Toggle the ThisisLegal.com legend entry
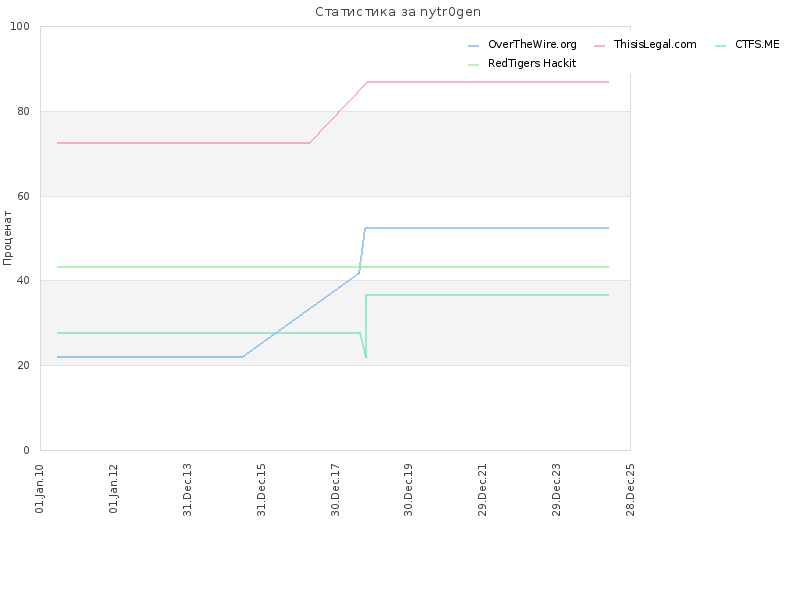Image resolution: width=800 pixels, height=600 pixels. click(x=645, y=44)
